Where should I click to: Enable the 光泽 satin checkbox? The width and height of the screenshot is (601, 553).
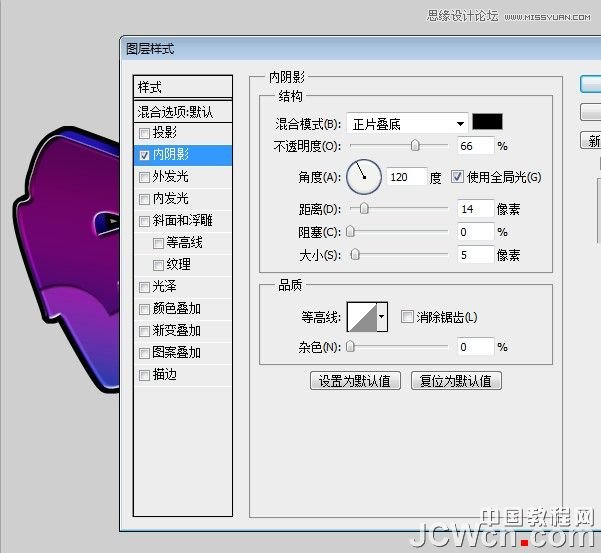pyautogui.click(x=144, y=287)
